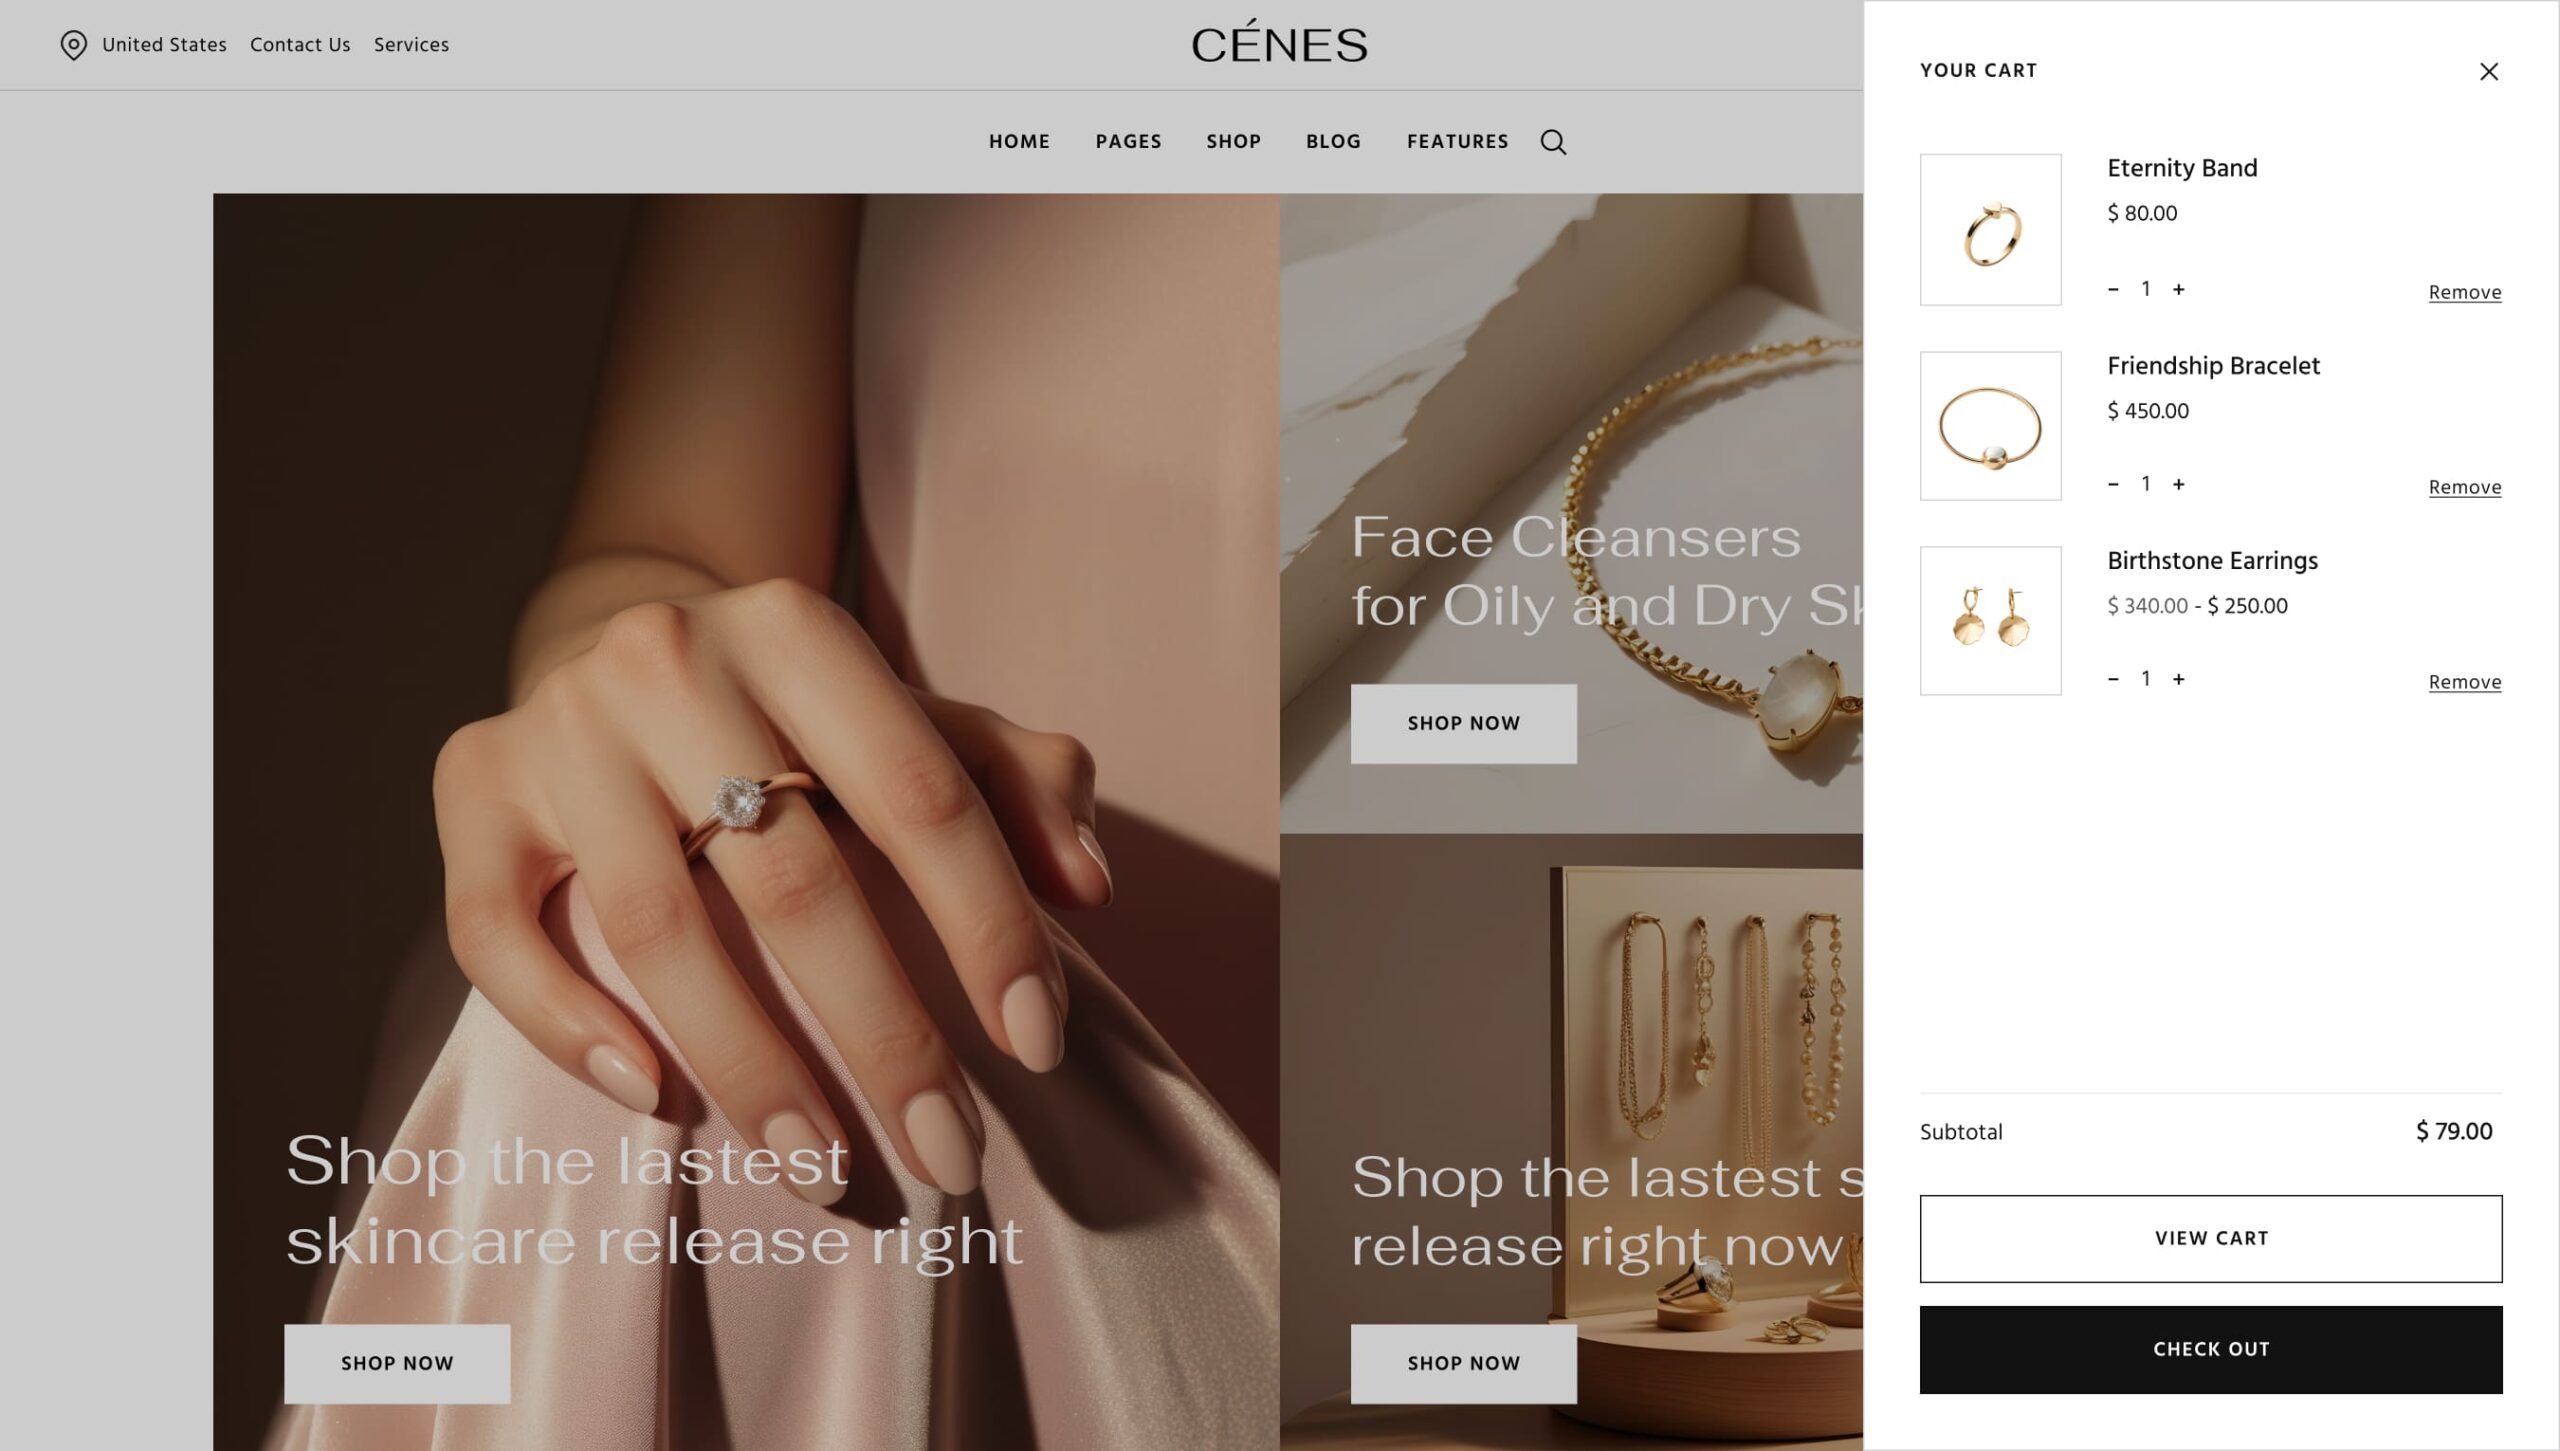Open the Contact Us link
The width and height of the screenshot is (2560, 1451).
pos(300,45)
